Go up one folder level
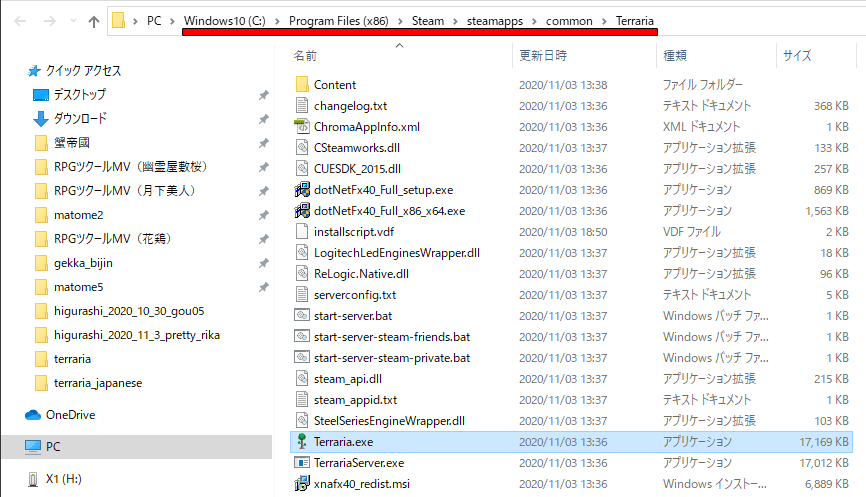Image resolution: width=866 pixels, height=497 pixels. tap(94, 22)
